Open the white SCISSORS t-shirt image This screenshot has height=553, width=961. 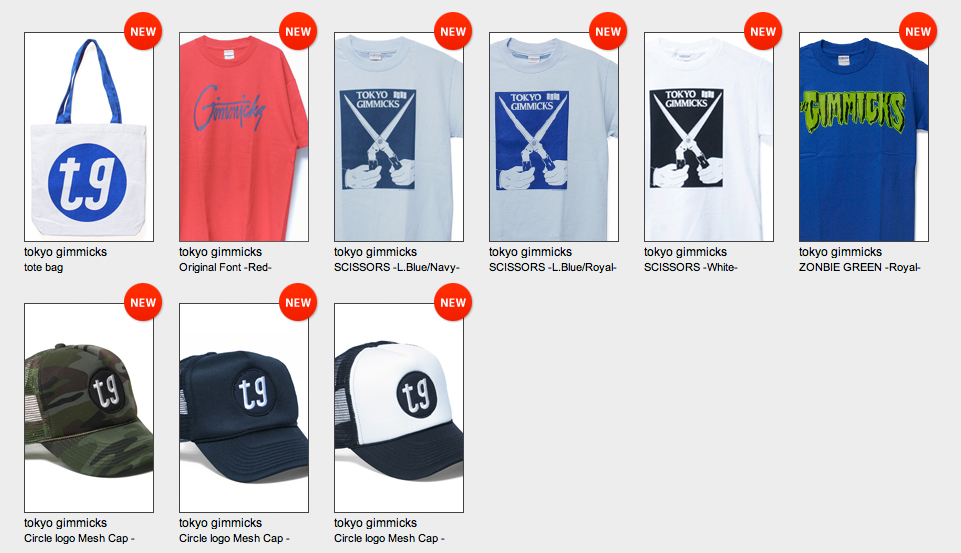coord(709,137)
